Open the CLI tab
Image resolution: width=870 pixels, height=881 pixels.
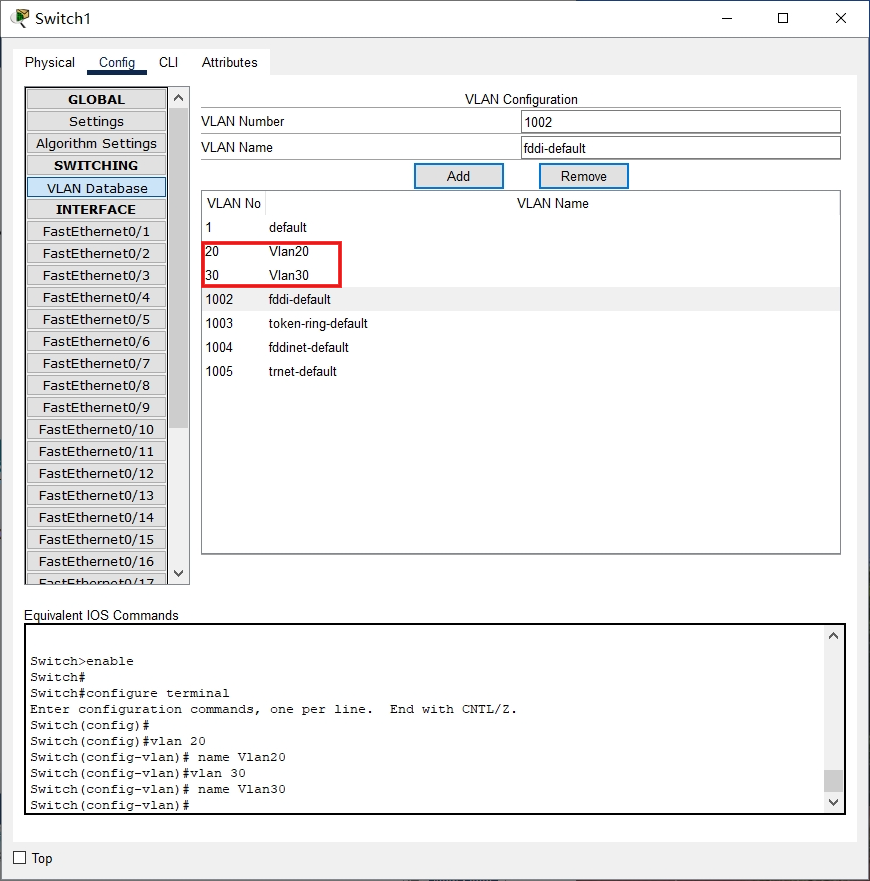[168, 62]
